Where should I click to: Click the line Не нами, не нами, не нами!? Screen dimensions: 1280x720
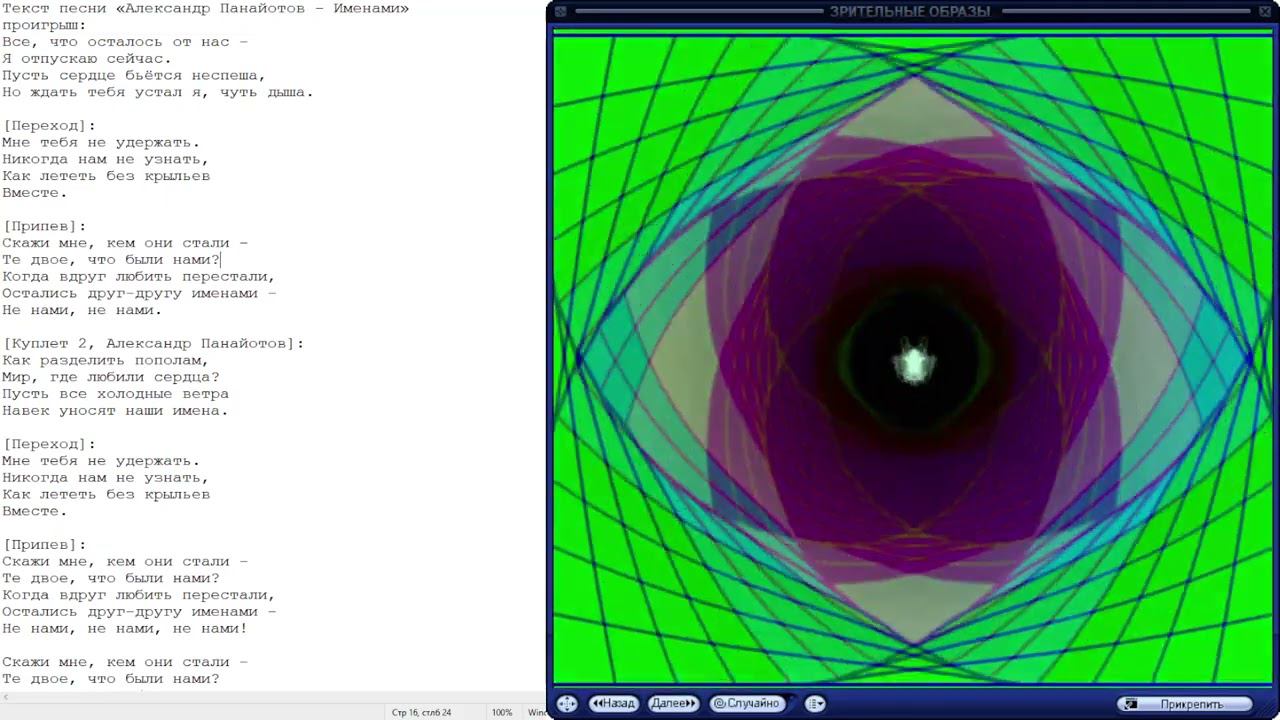coord(125,628)
